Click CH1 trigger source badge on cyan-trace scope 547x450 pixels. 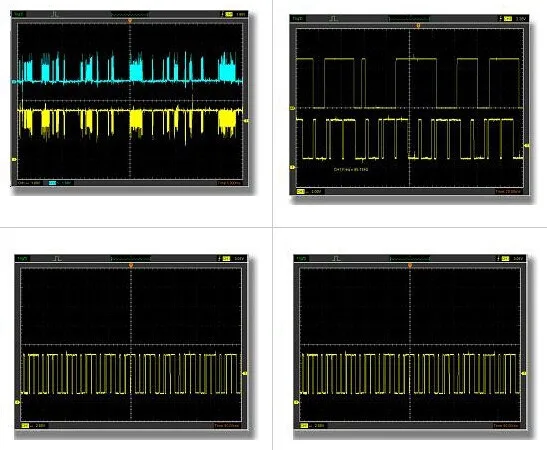click(229, 14)
